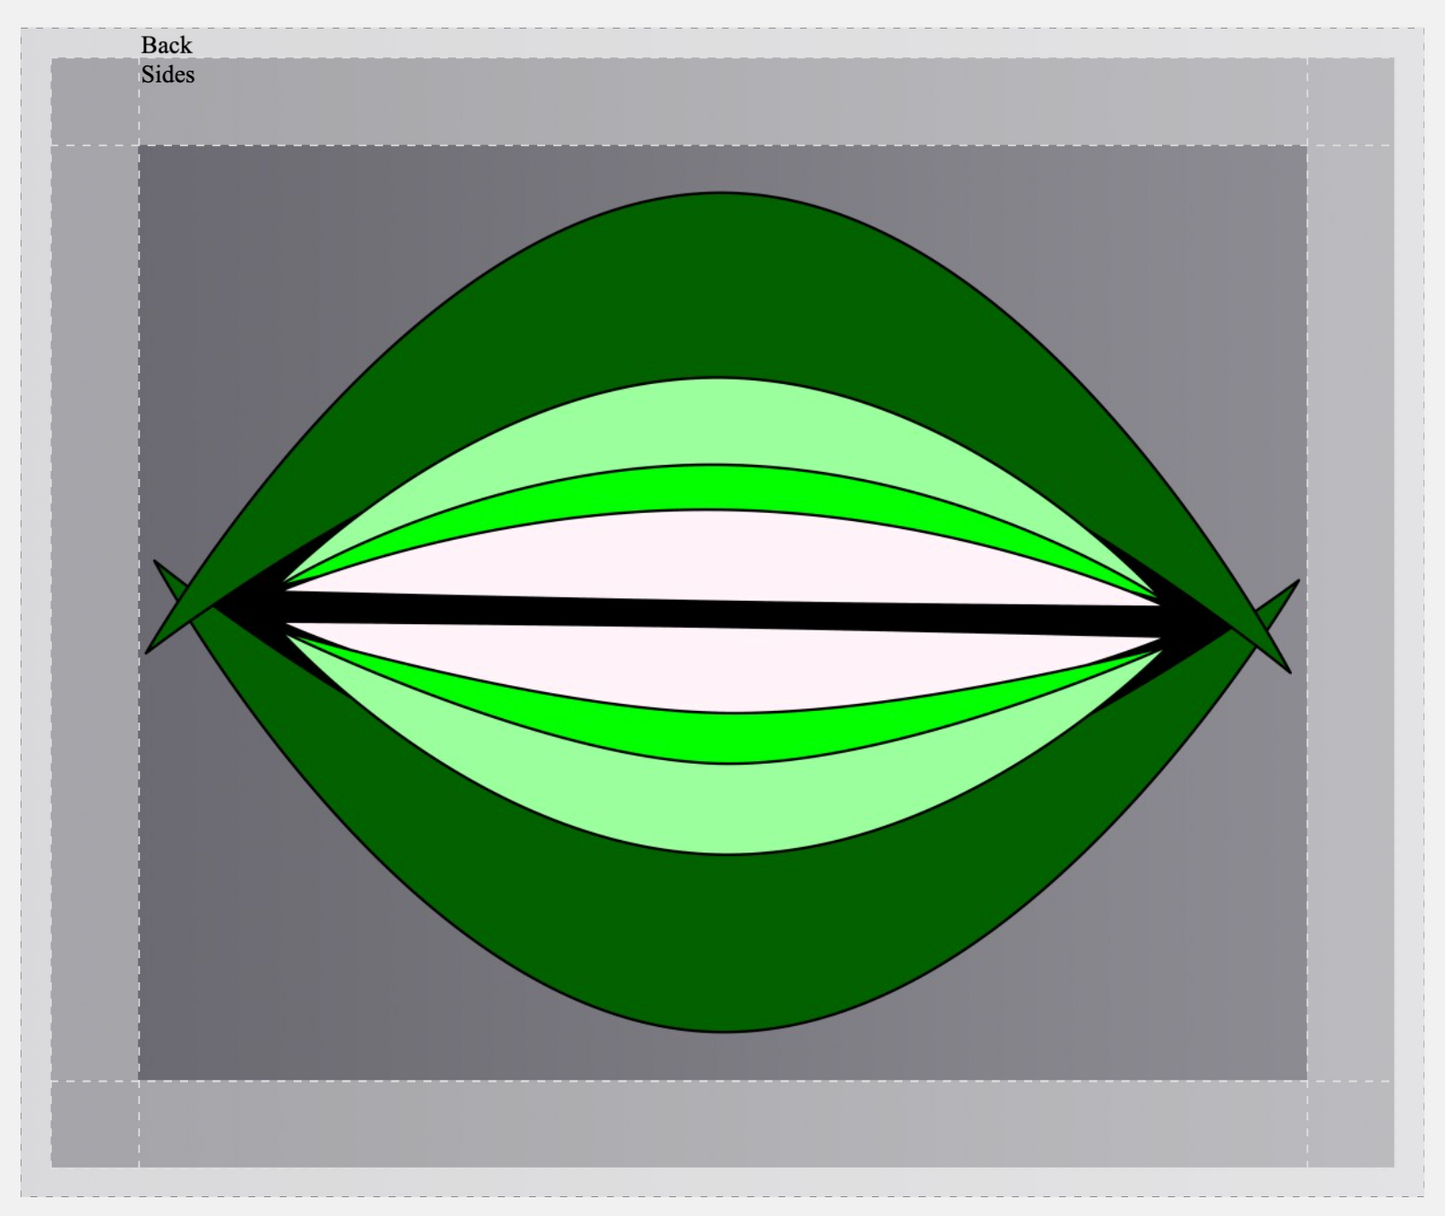Click the "Back" text label
Screen dimensions: 1445x1216
[x=166, y=45]
